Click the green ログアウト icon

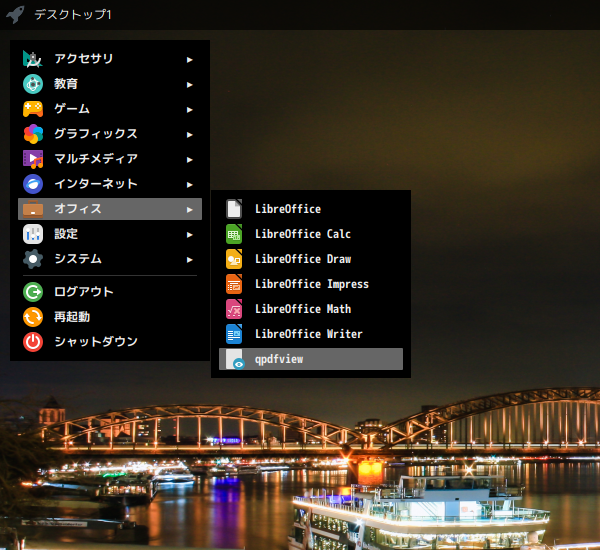33,292
